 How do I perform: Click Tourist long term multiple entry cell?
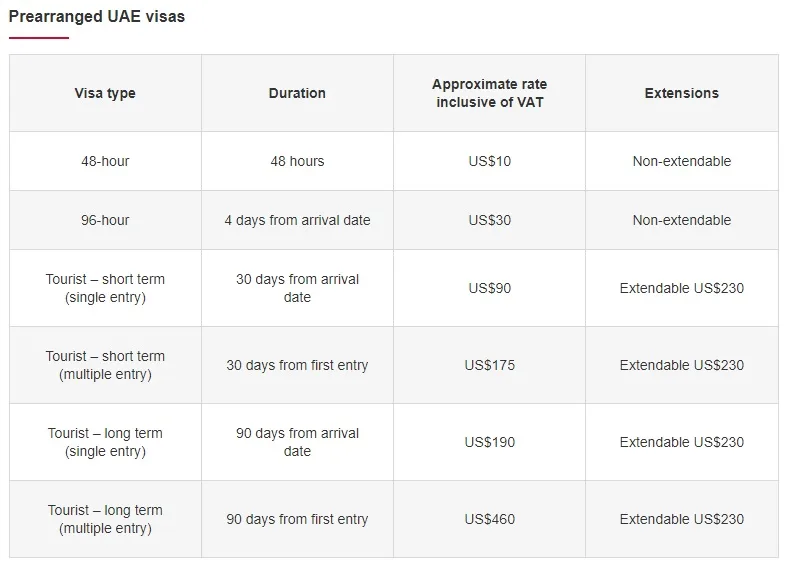[105, 519]
